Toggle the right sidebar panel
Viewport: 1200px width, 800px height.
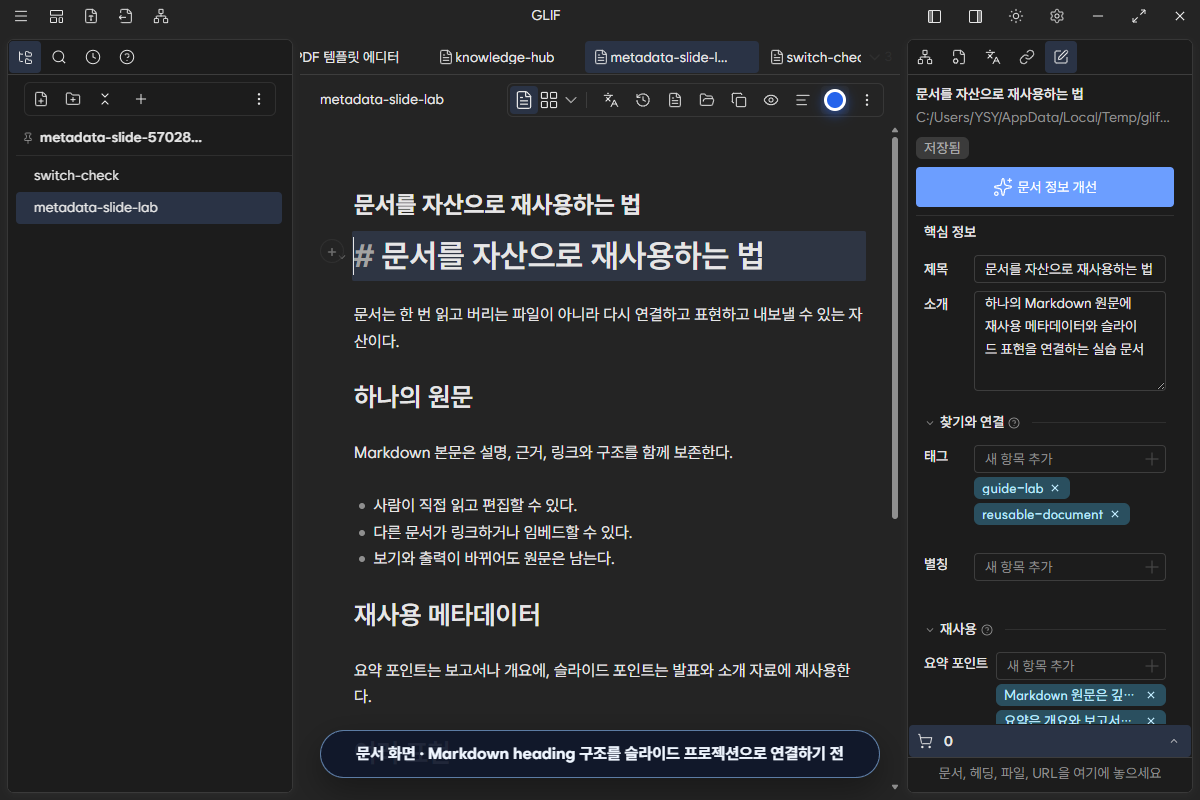975,16
